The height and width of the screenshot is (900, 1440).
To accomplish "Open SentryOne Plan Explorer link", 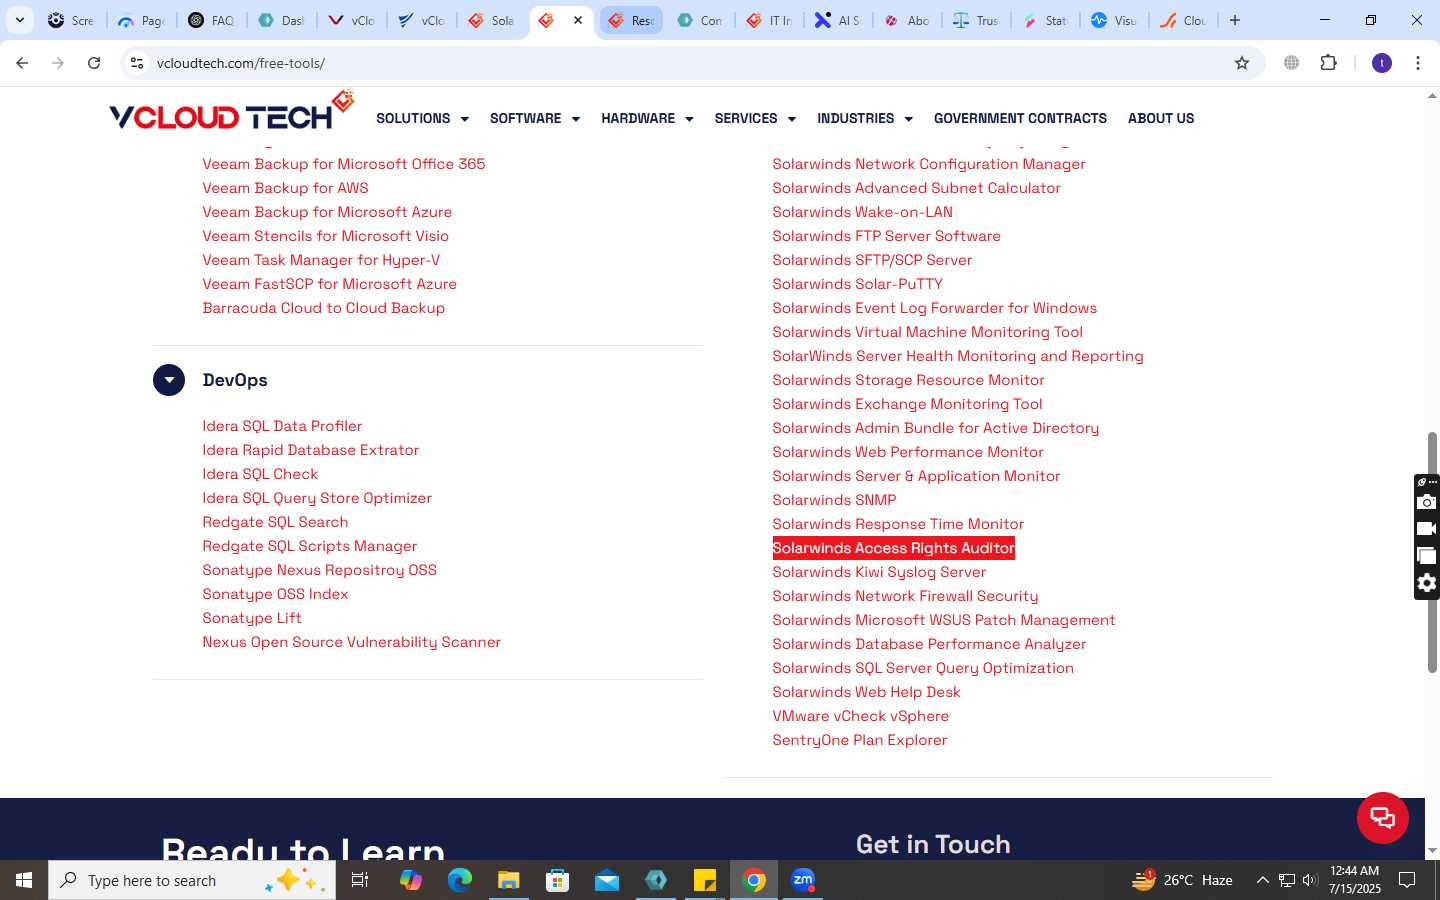I will [x=859, y=740].
